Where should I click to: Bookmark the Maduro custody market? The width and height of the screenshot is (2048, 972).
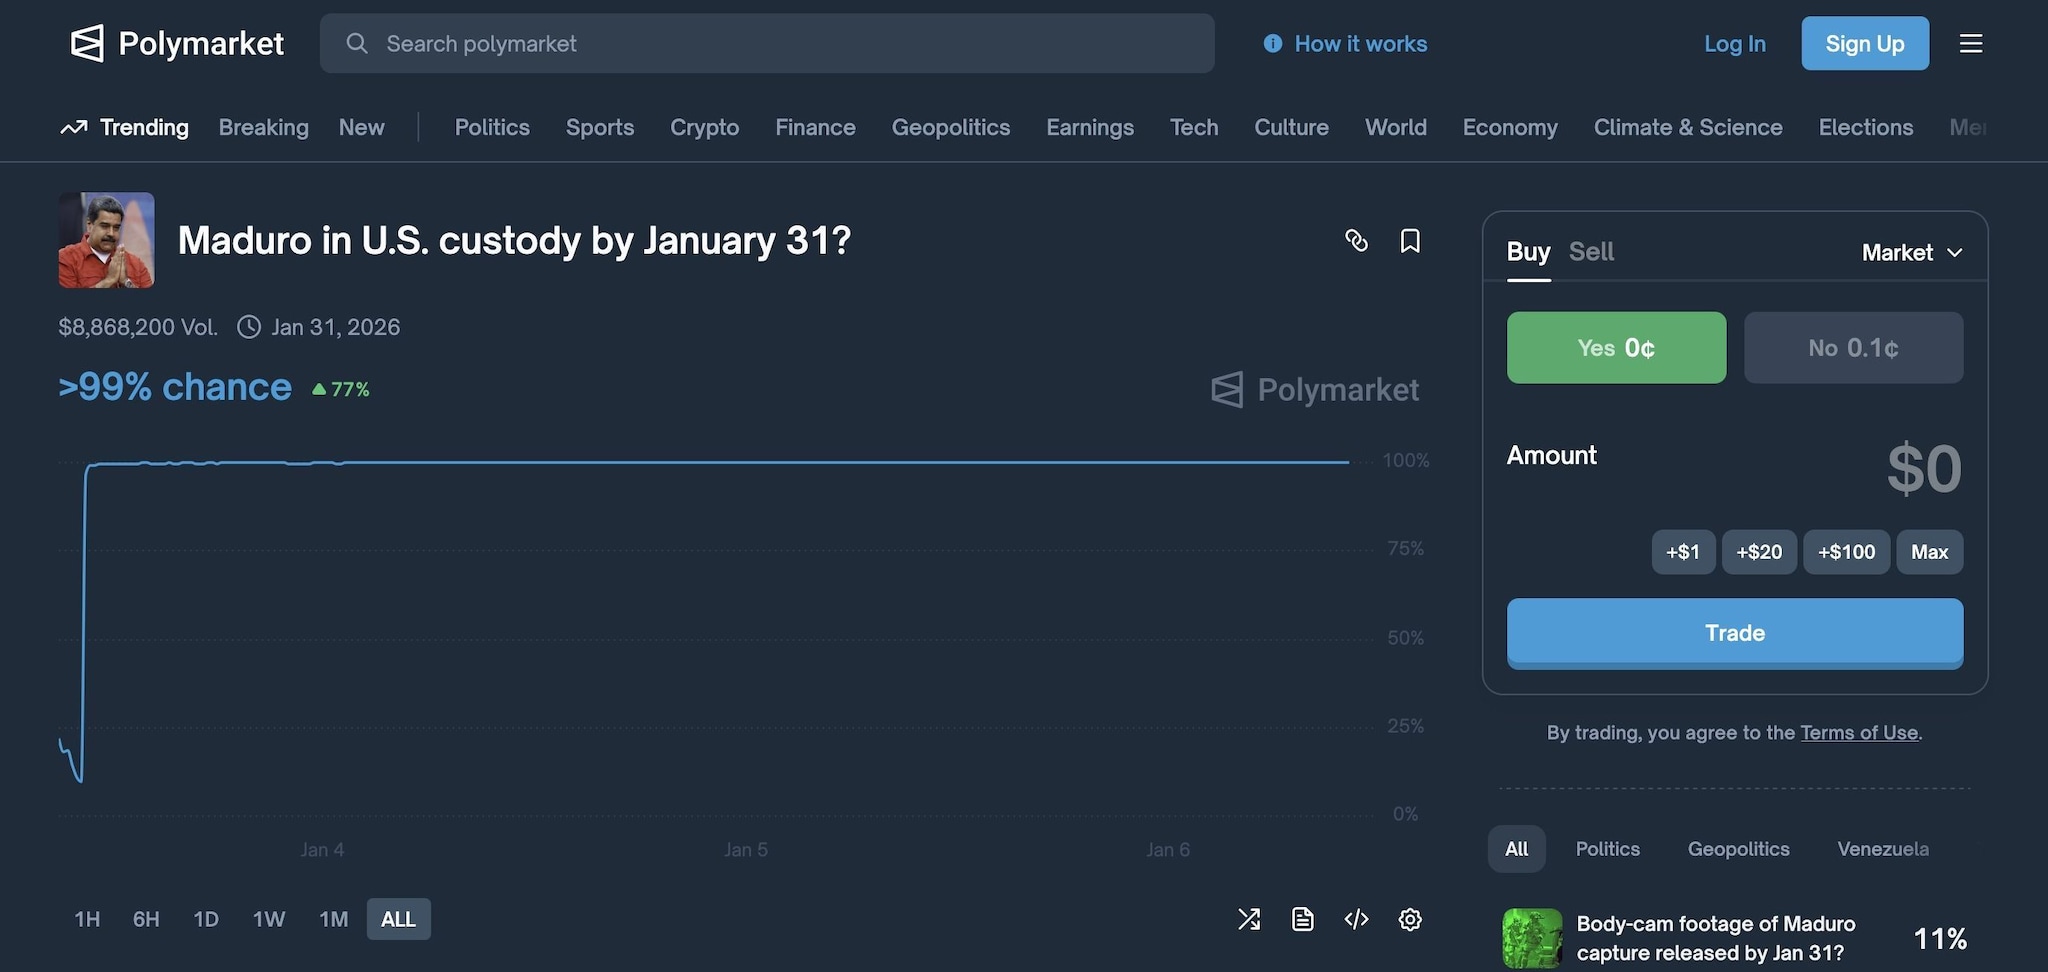pyautogui.click(x=1410, y=240)
